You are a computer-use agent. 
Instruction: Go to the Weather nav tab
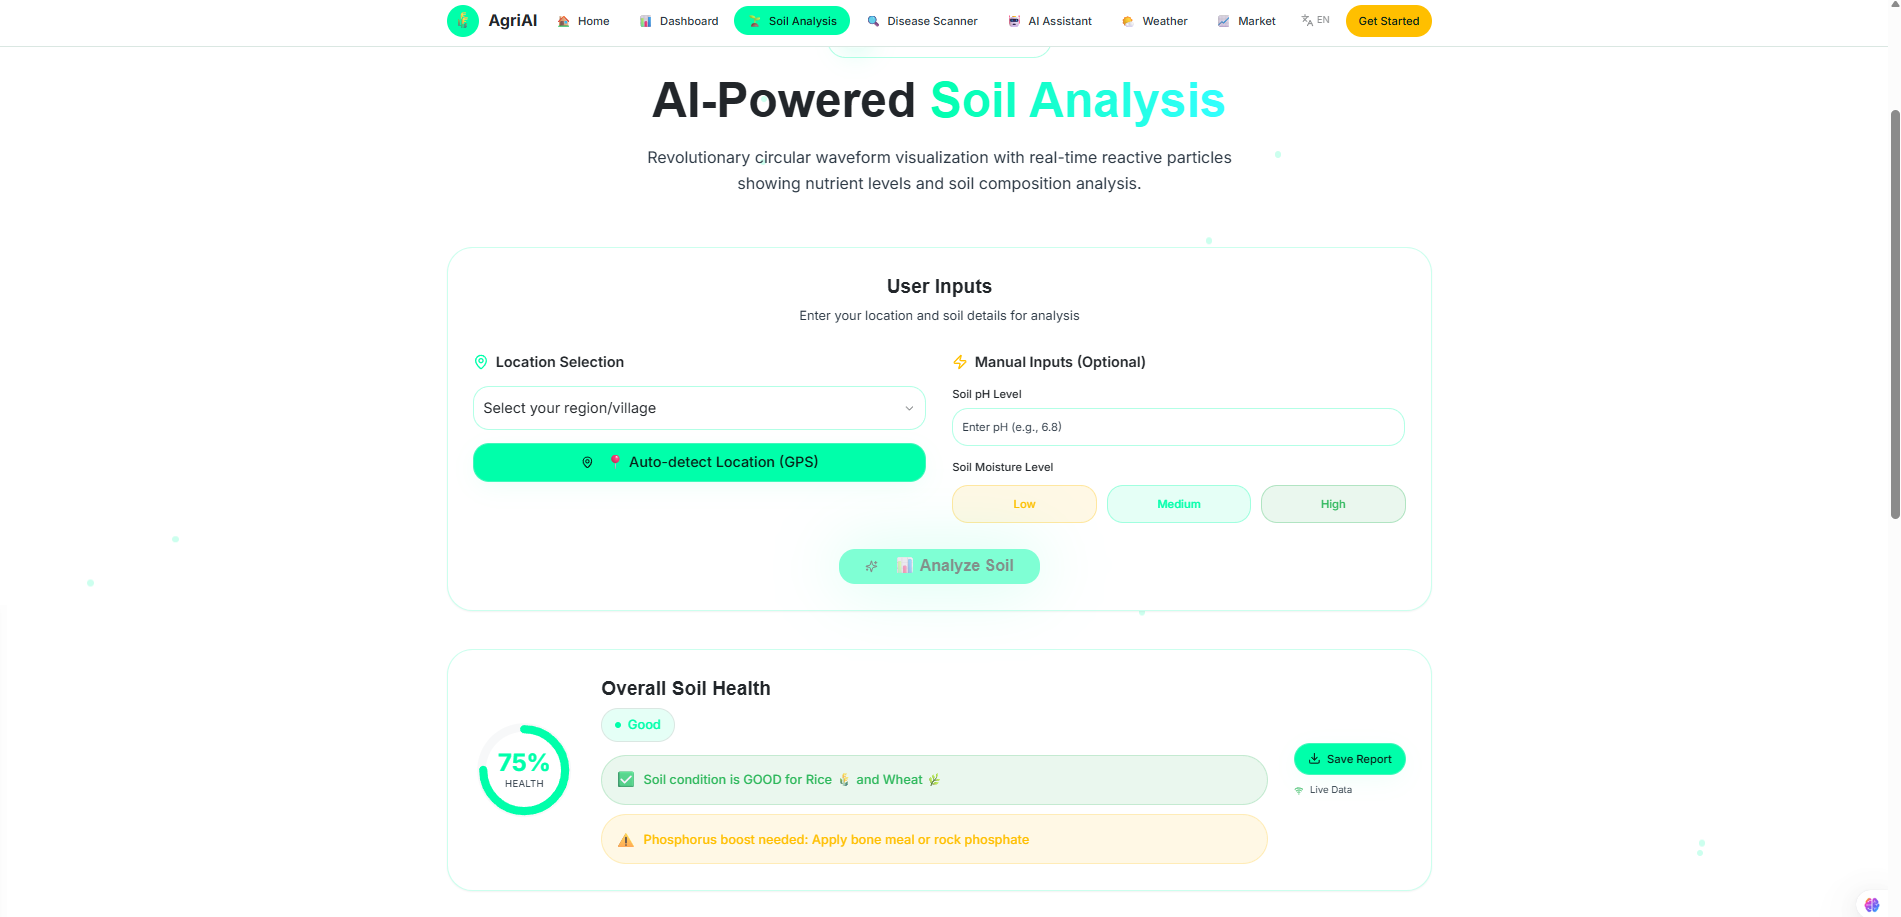pos(1155,21)
